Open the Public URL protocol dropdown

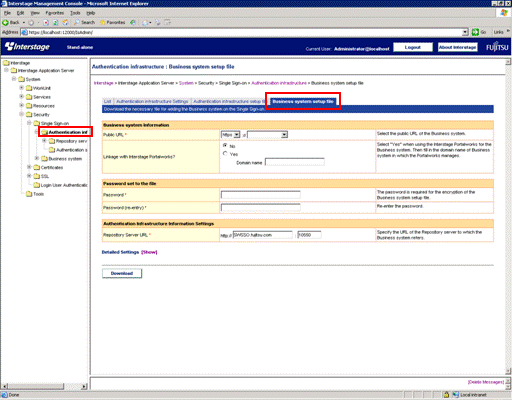pyautogui.click(x=231, y=135)
